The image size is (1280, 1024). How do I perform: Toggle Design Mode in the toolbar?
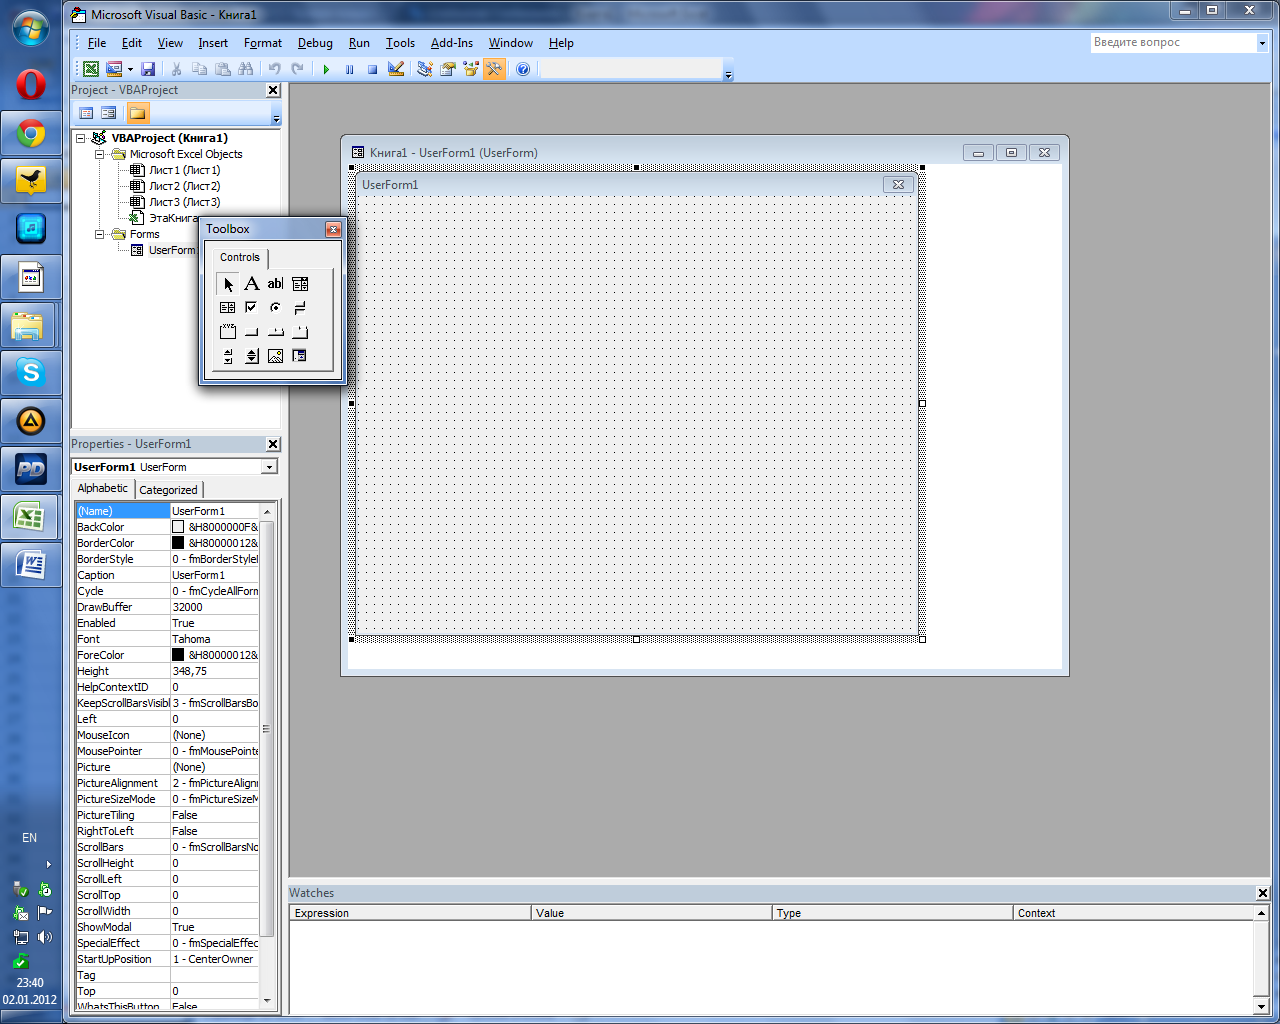coord(396,69)
